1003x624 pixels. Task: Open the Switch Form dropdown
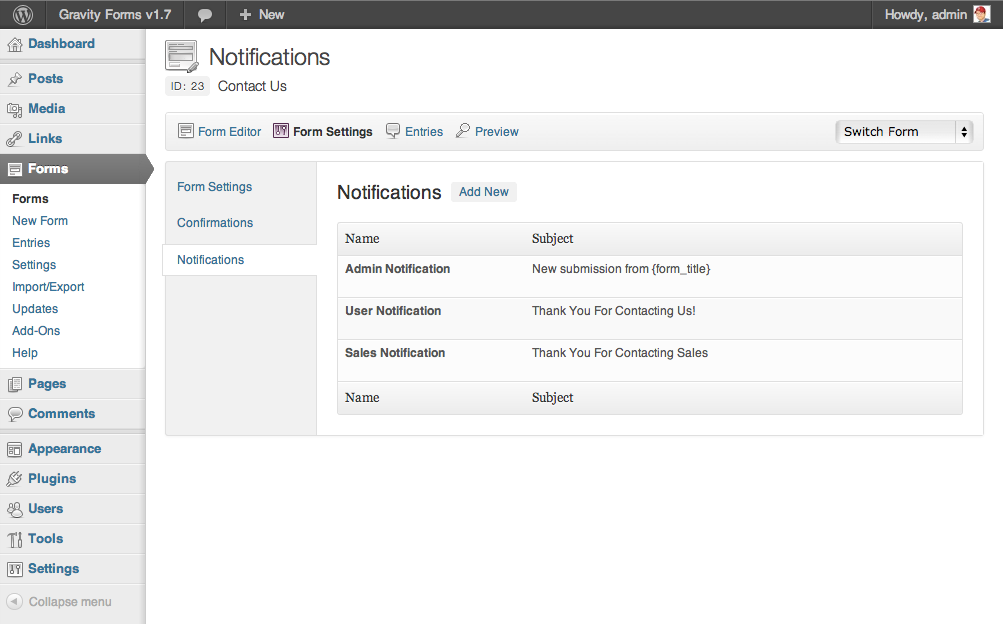pos(904,132)
